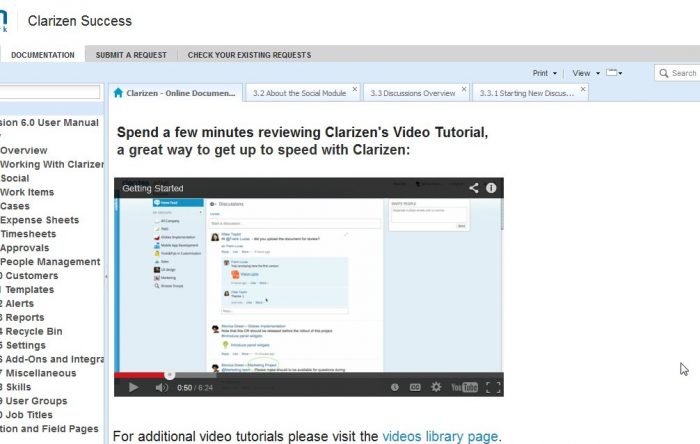This screenshot has height=444, width=700.
Task: Close the 3.3 Discussions Overview tab
Action: coord(464,89)
